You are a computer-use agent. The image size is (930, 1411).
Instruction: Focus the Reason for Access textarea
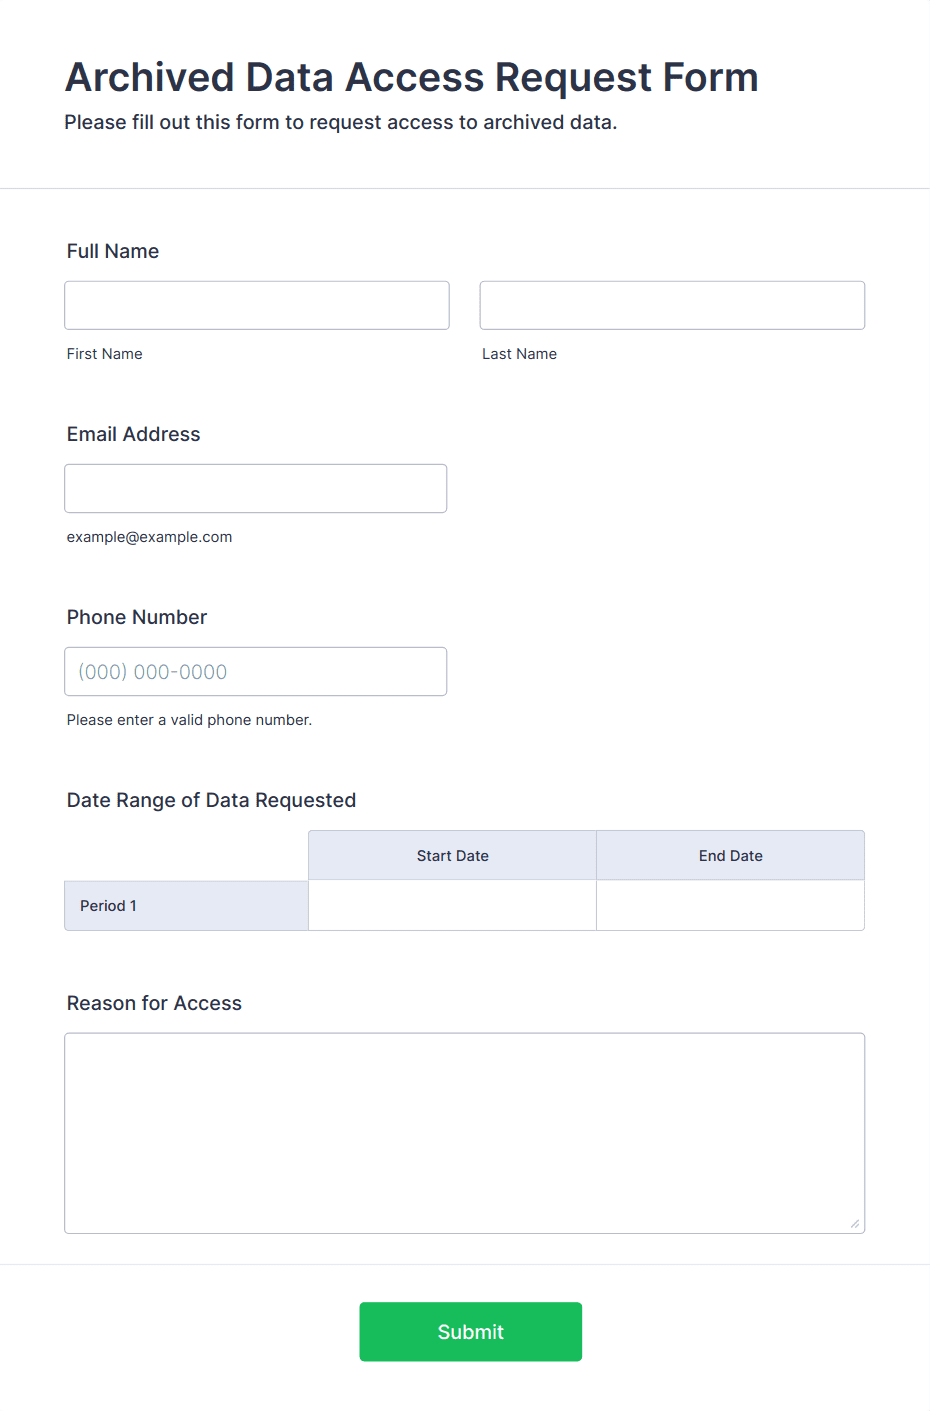(465, 1133)
